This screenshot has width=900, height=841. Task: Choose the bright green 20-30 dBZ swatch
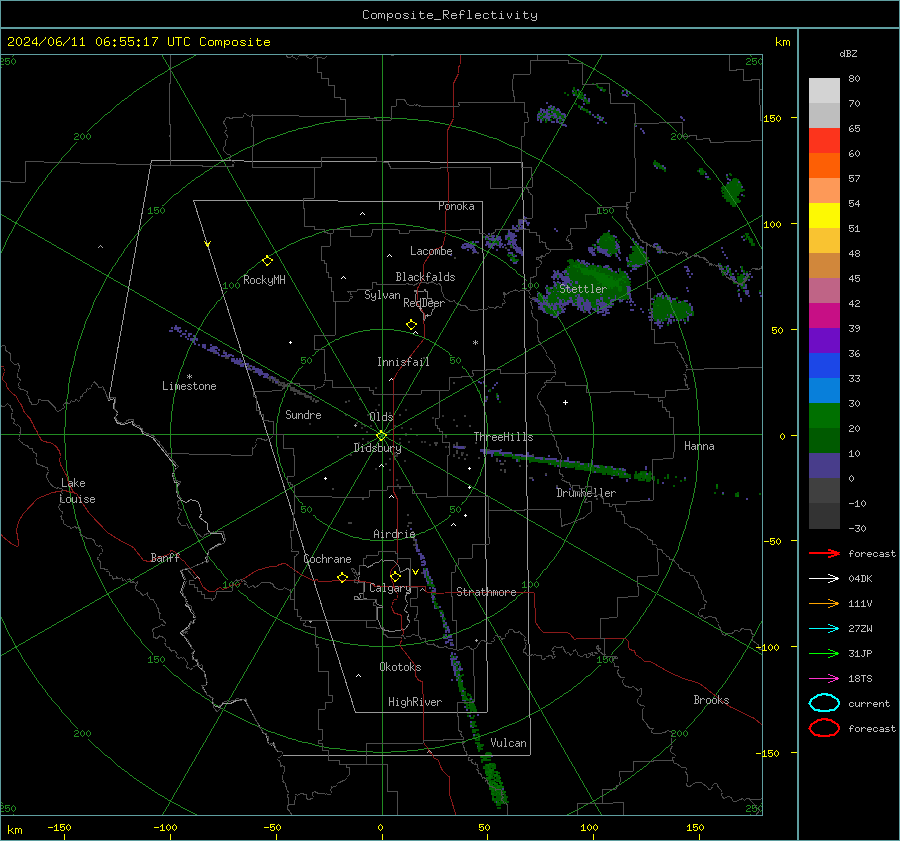click(x=824, y=416)
